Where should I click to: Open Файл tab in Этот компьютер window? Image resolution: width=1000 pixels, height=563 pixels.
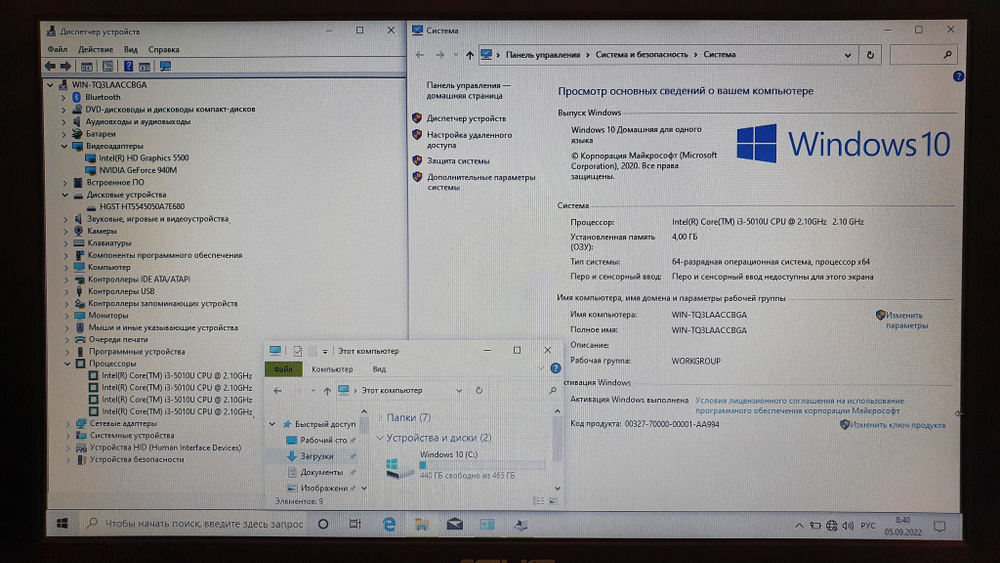283,369
